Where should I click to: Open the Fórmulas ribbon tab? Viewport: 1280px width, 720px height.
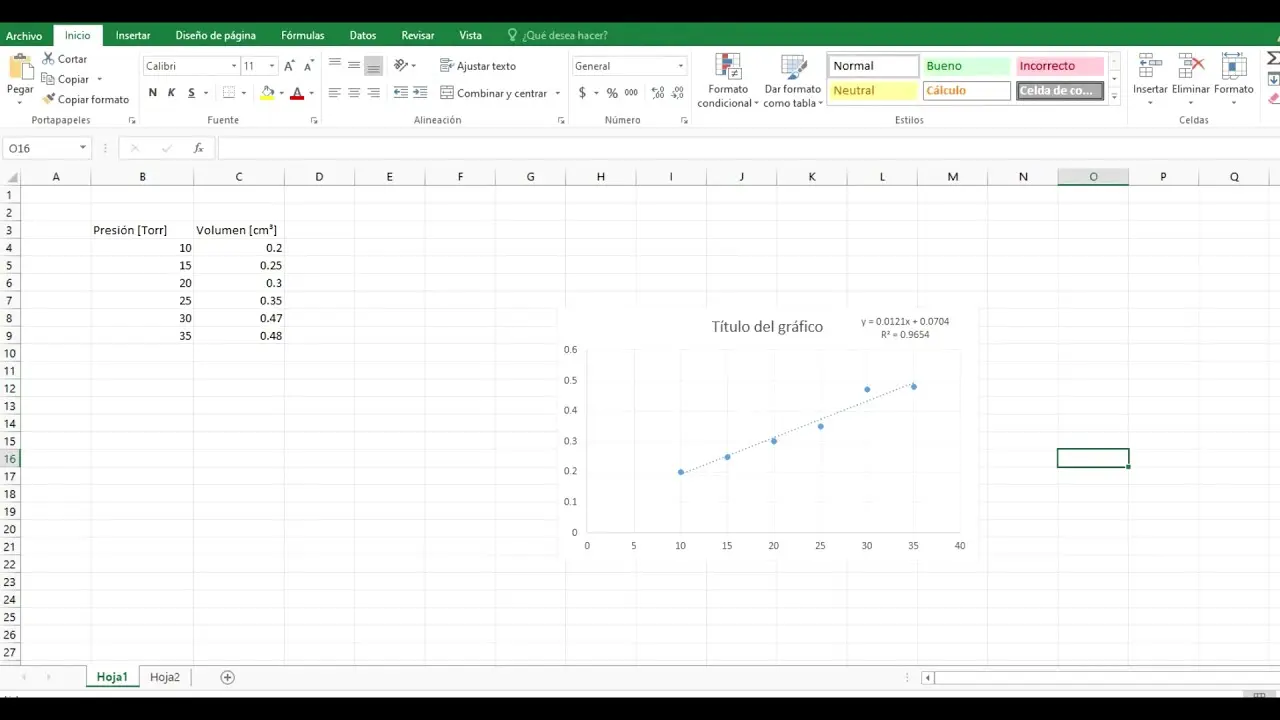coord(302,35)
